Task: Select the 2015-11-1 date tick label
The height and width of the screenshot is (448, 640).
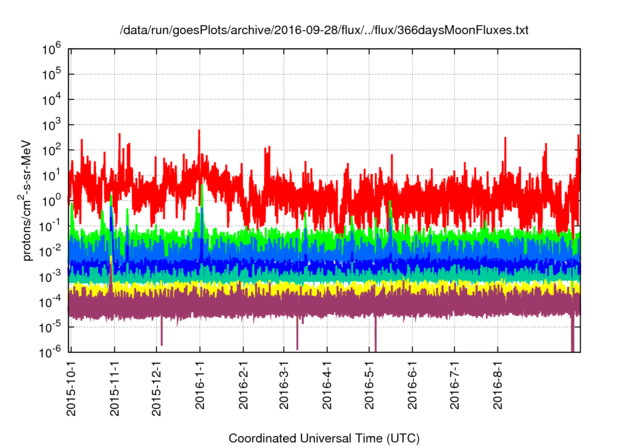Action: click(115, 387)
